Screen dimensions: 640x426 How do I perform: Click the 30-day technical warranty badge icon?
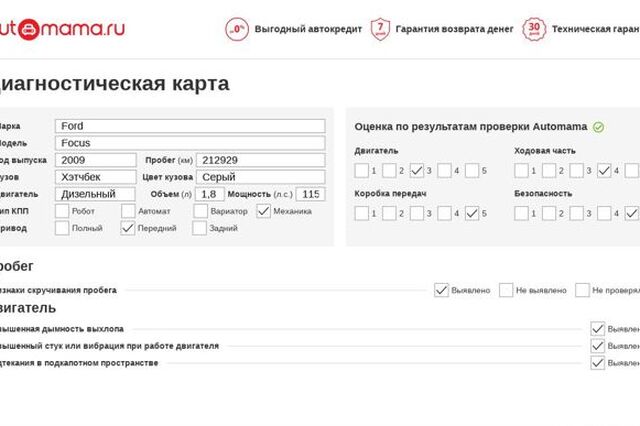[x=534, y=29]
